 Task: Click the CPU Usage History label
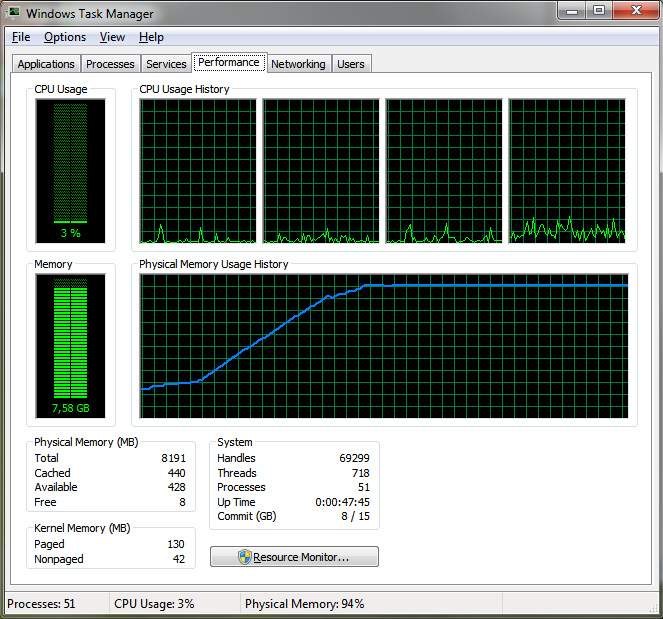click(184, 89)
